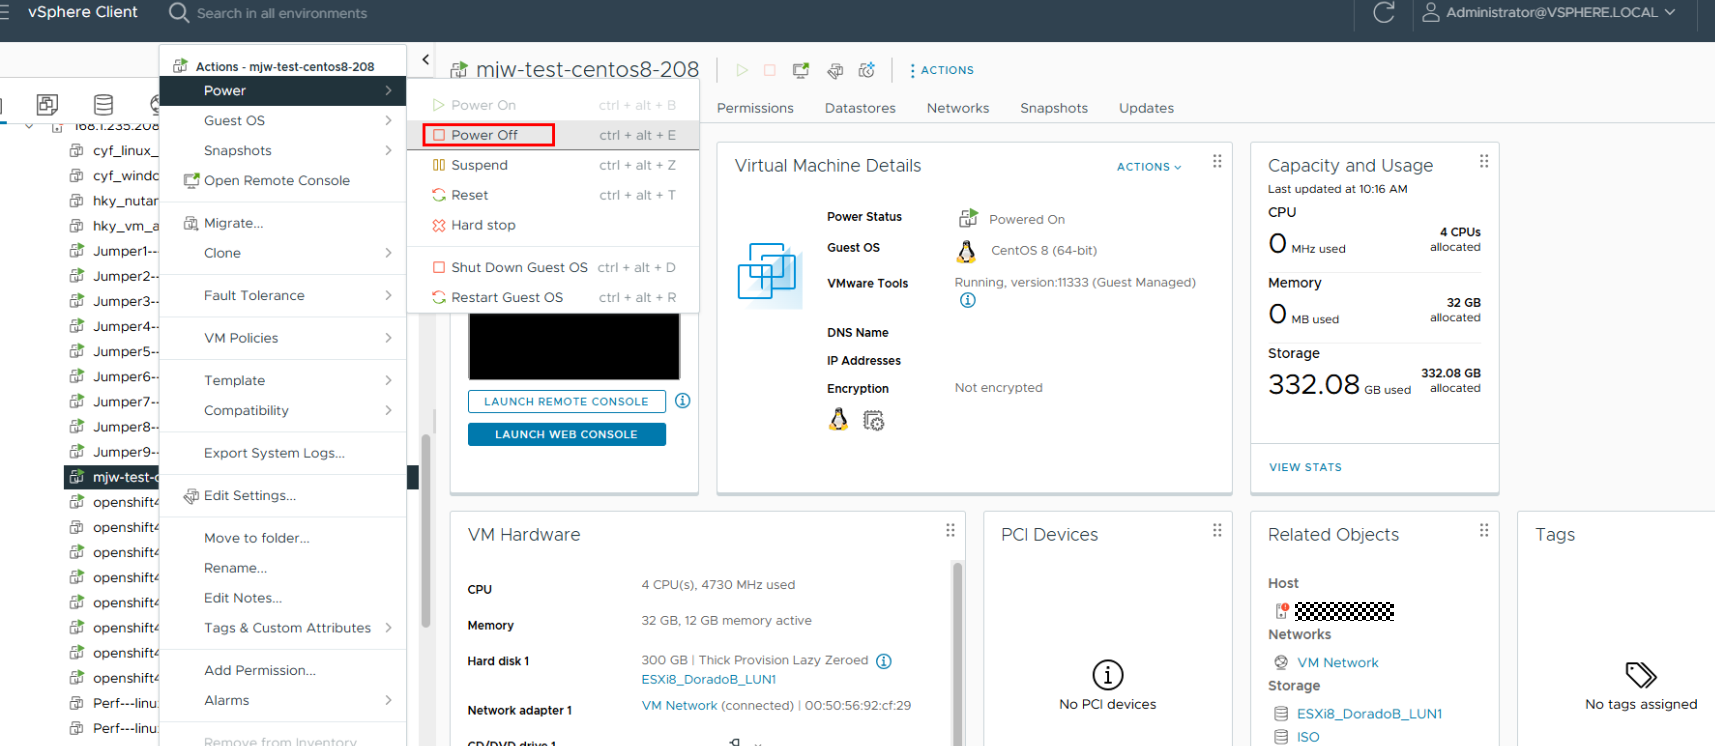Select Edit Settings... from Actions menu

click(x=283, y=495)
